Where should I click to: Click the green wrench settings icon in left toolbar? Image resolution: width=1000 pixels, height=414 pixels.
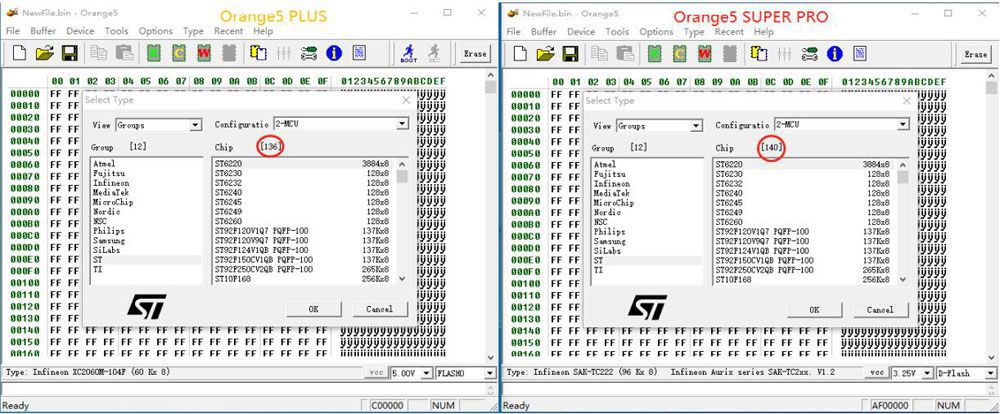pyautogui.click(x=309, y=53)
